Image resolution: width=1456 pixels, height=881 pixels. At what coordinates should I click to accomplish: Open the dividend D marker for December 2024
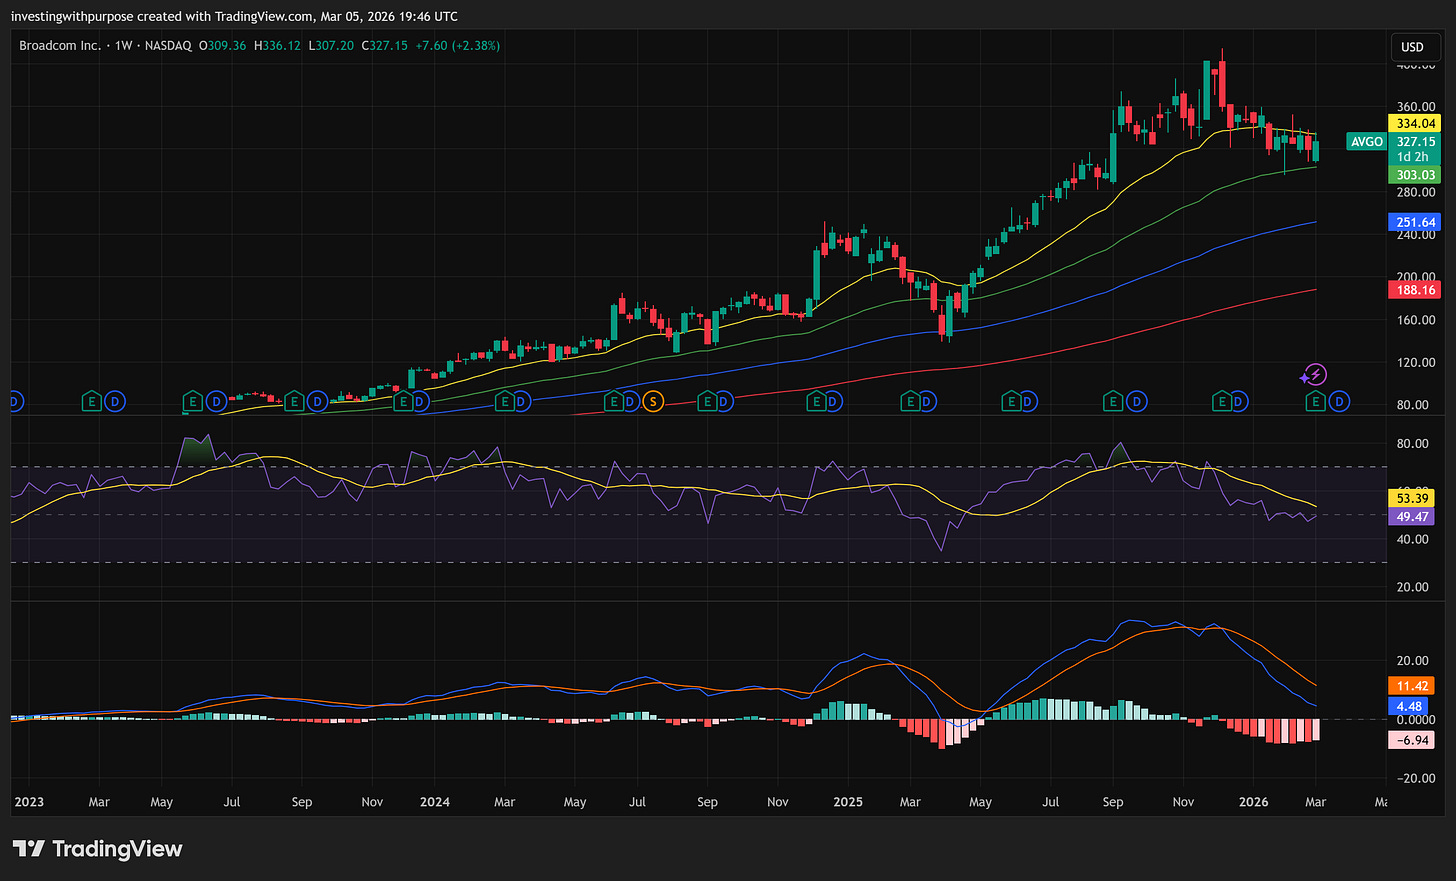point(833,402)
